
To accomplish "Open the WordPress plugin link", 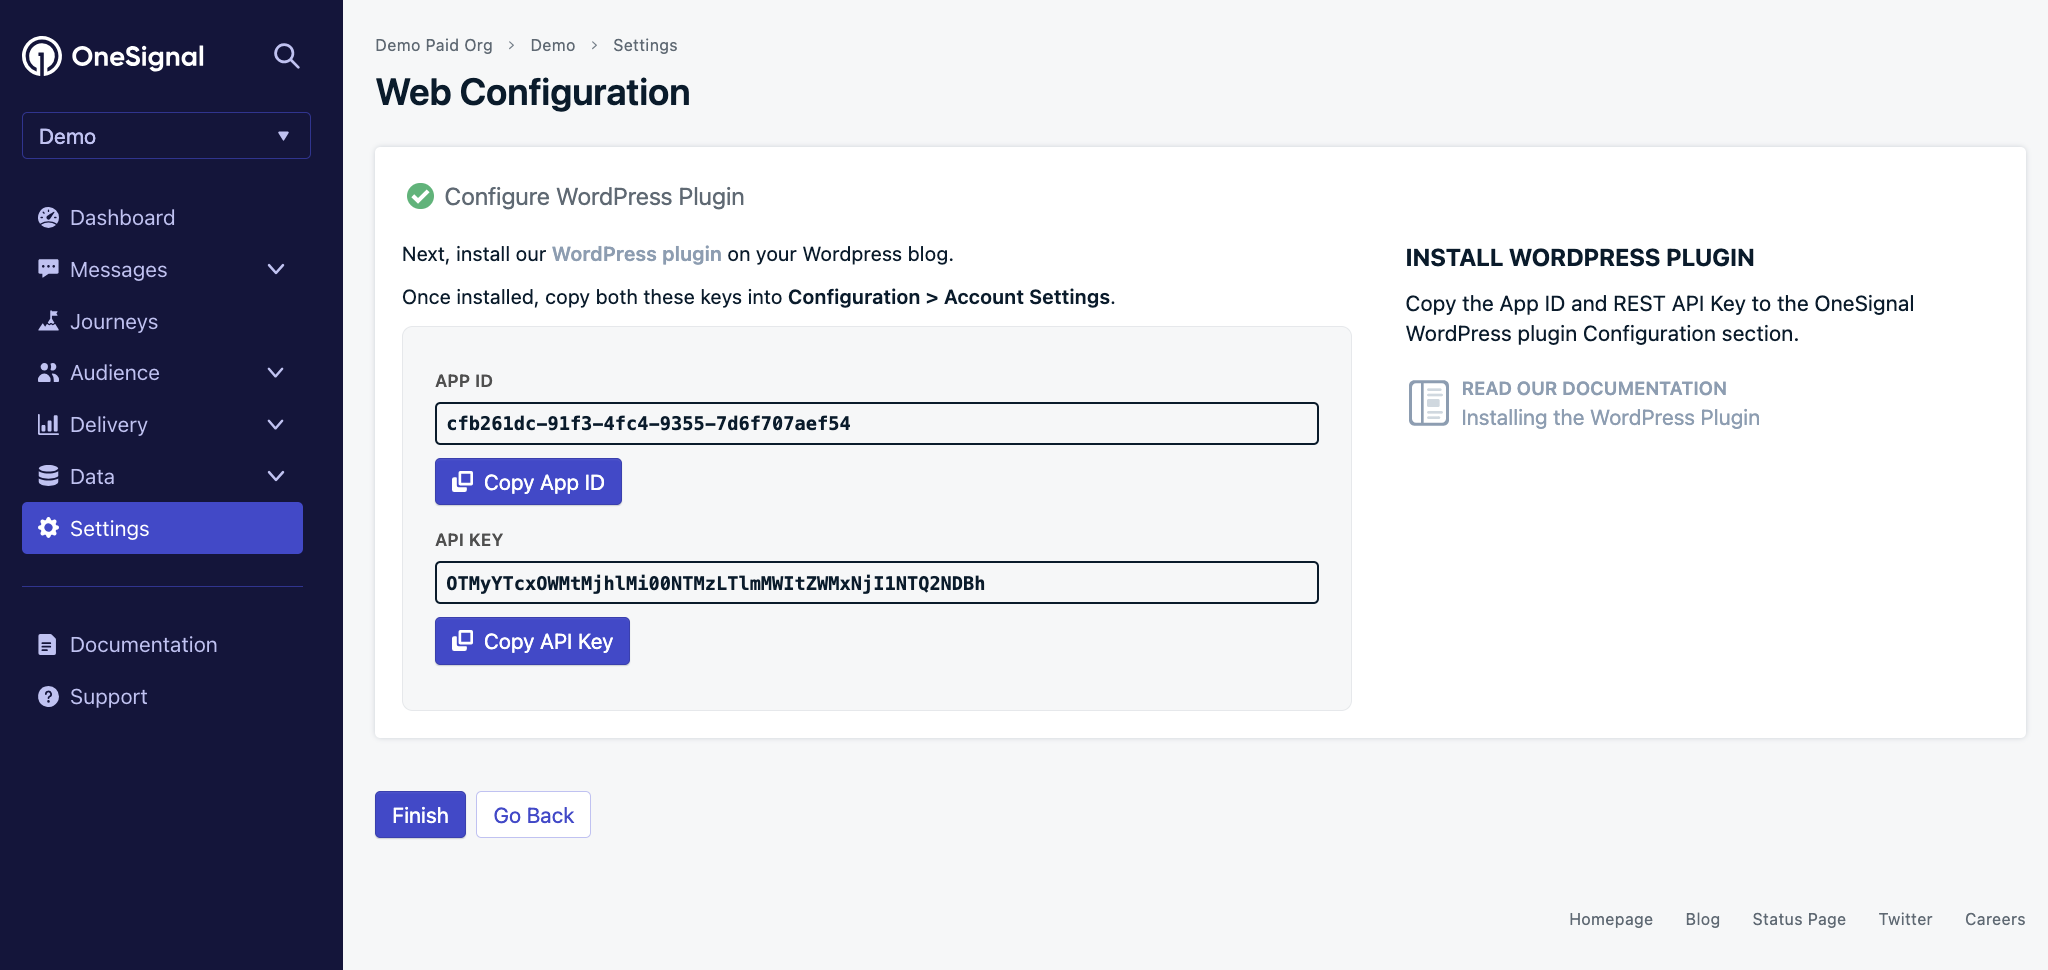I will pos(636,254).
